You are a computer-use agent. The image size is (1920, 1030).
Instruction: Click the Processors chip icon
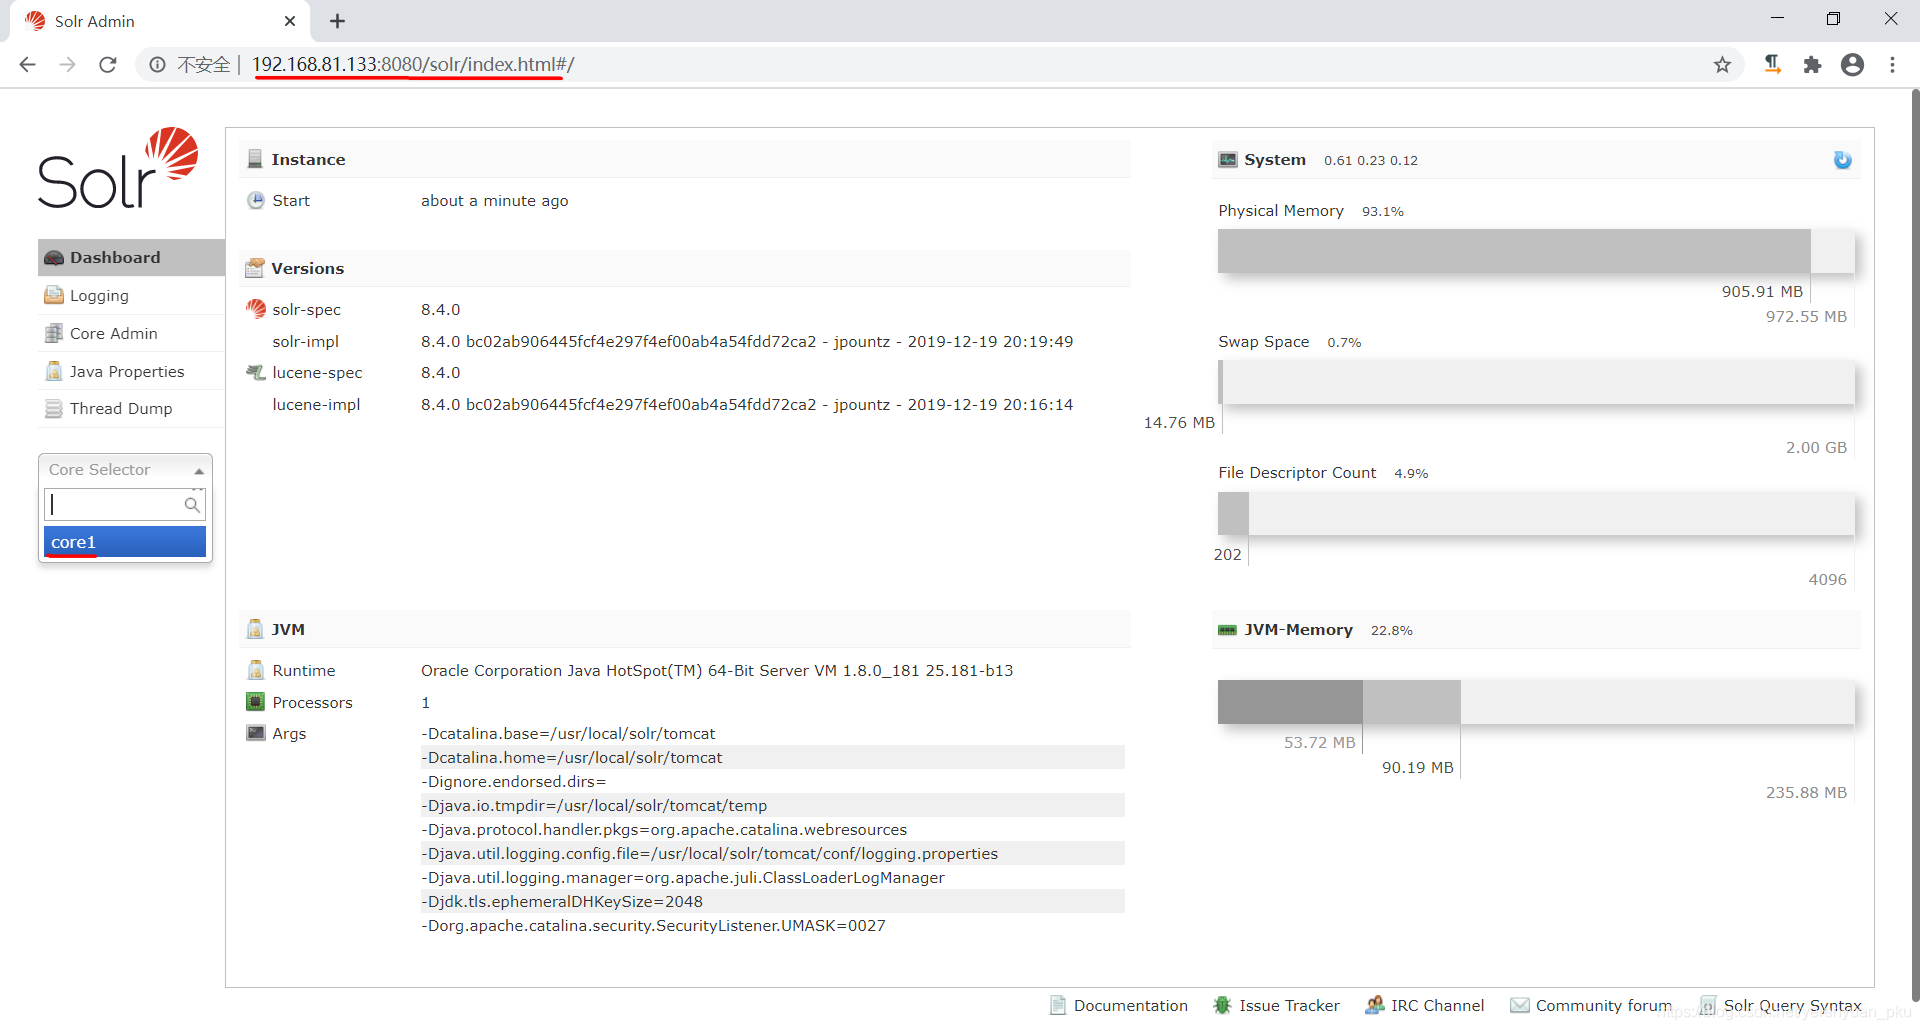256,702
